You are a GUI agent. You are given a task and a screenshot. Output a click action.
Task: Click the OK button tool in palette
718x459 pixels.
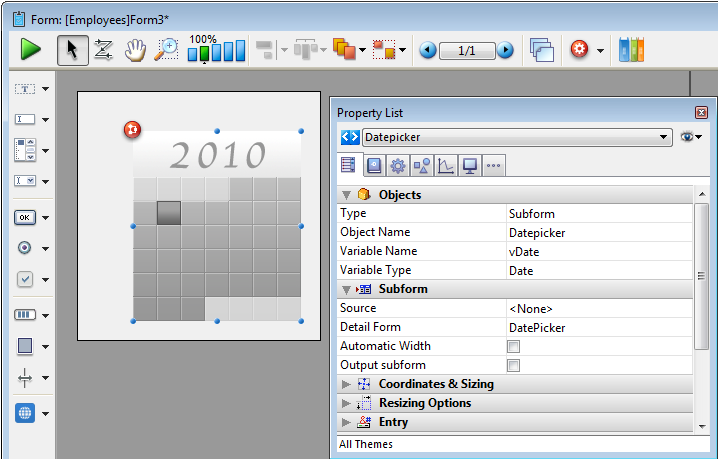point(26,217)
